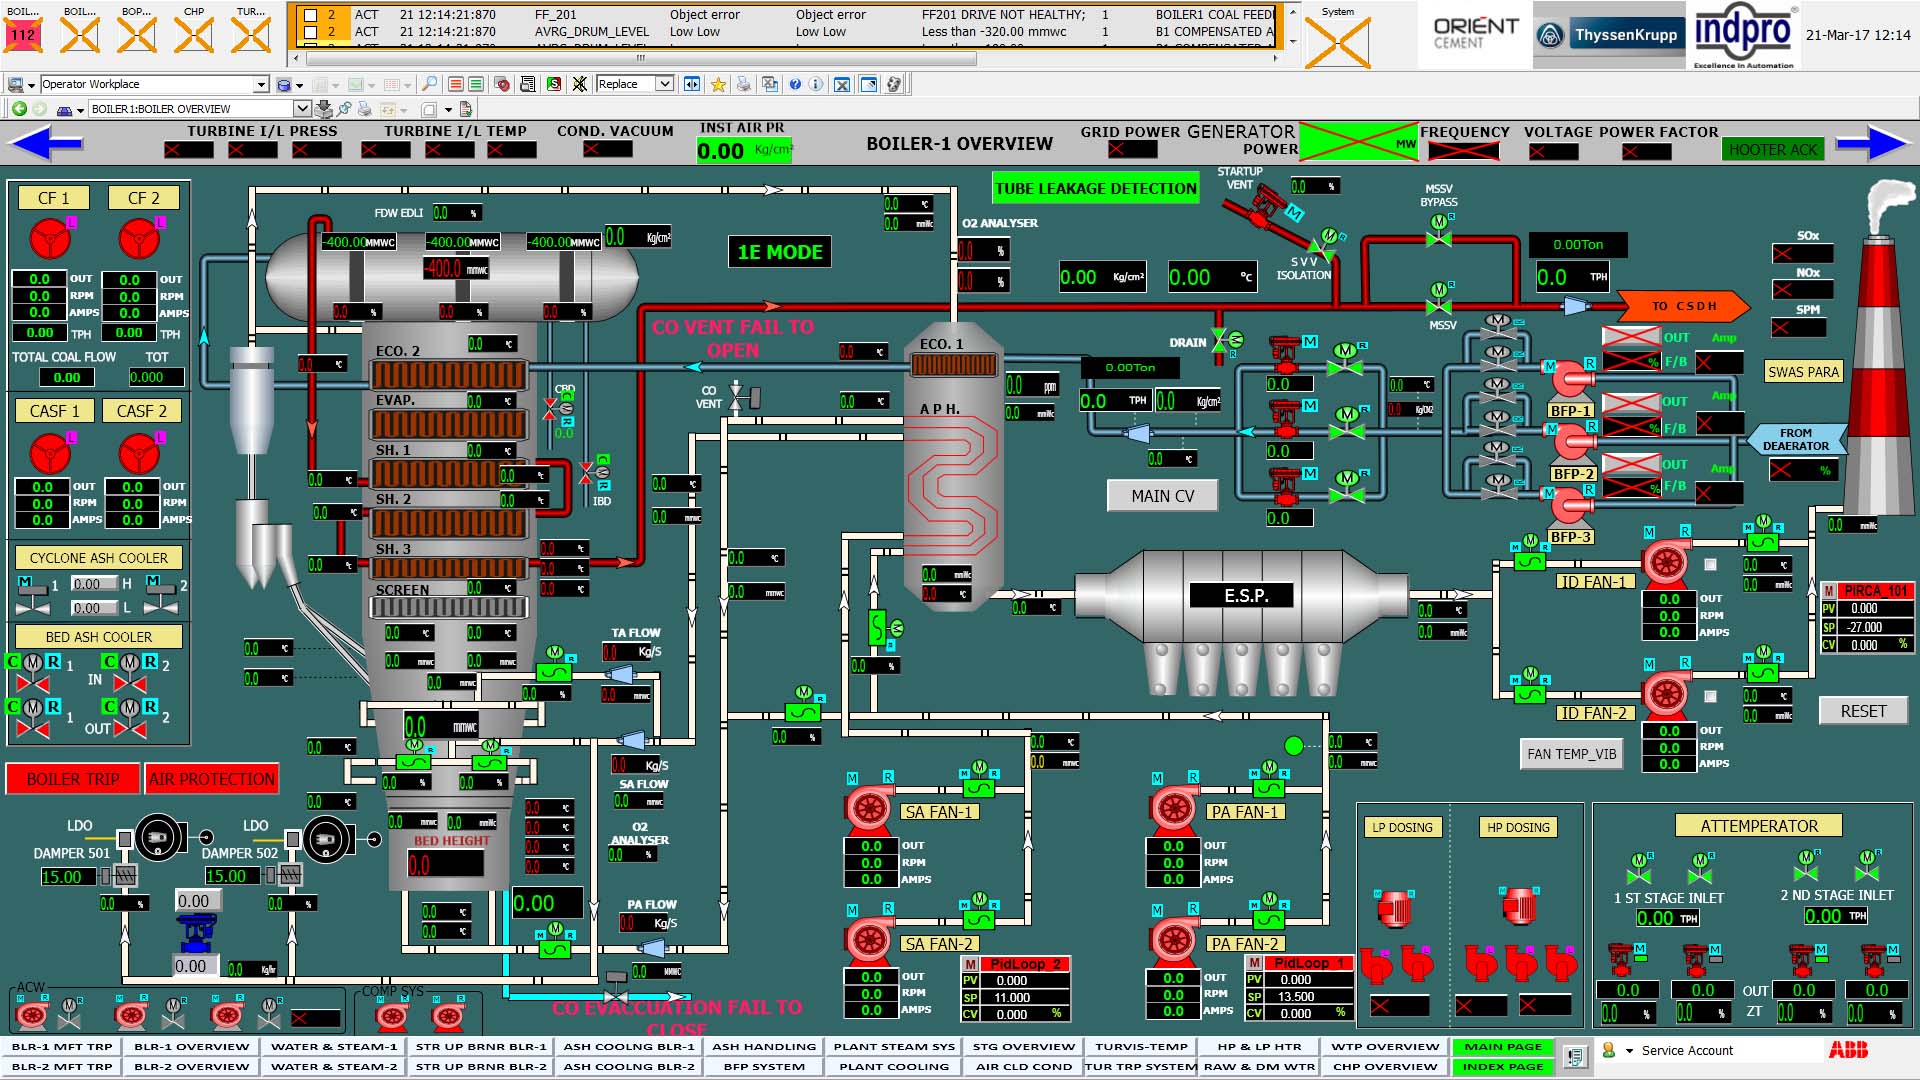Select the CASF 2 fan icon

[139, 455]
